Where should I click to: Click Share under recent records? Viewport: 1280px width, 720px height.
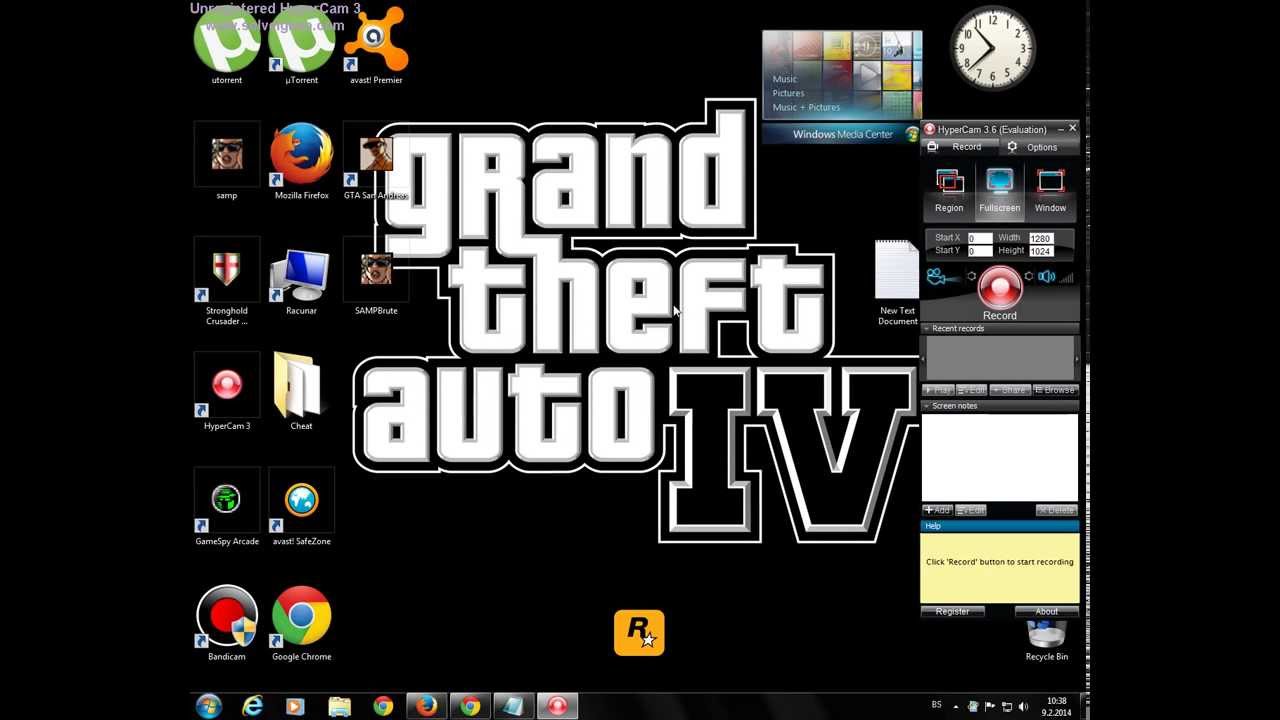coord(1010,390)
